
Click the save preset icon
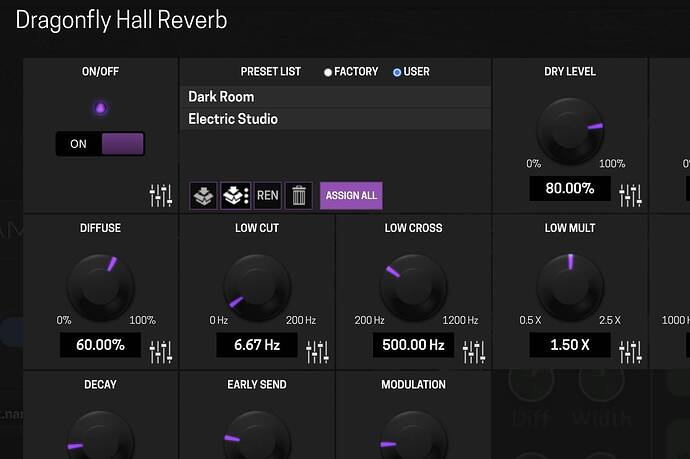tap(203, 195)
